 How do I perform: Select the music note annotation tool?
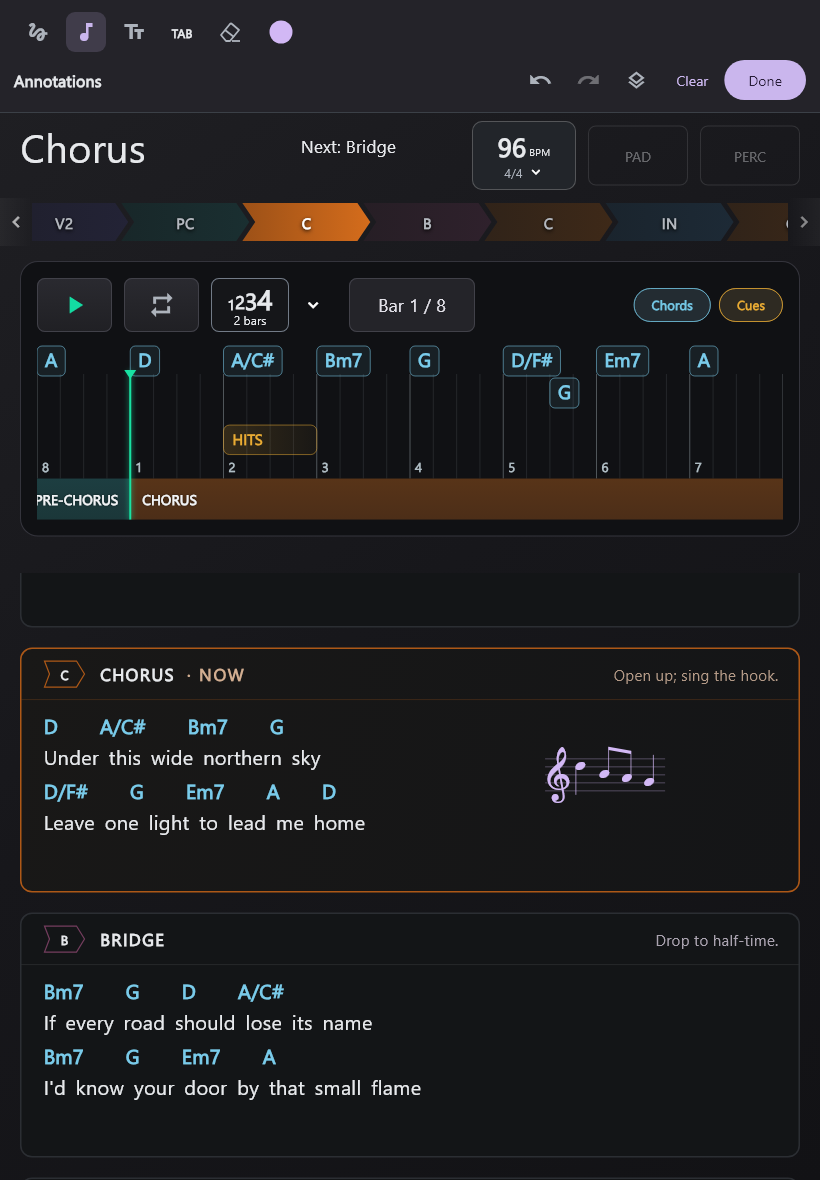[86, 32]
